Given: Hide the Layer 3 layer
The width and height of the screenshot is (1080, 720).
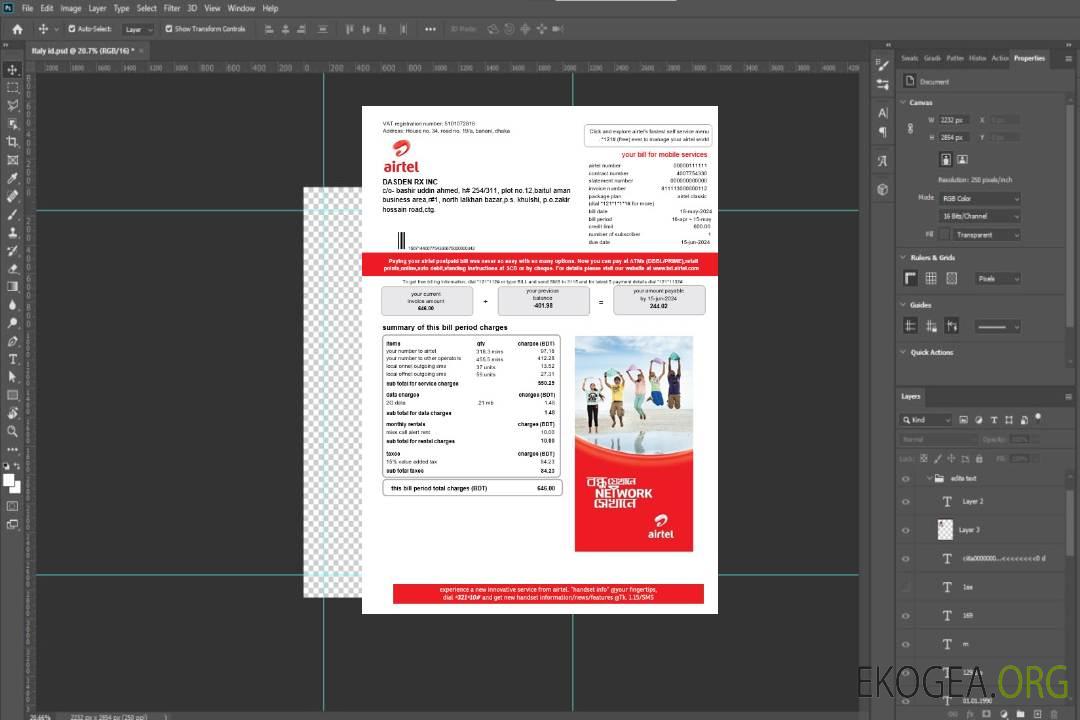Looking at the screenshot, I should tap(906, 531).
